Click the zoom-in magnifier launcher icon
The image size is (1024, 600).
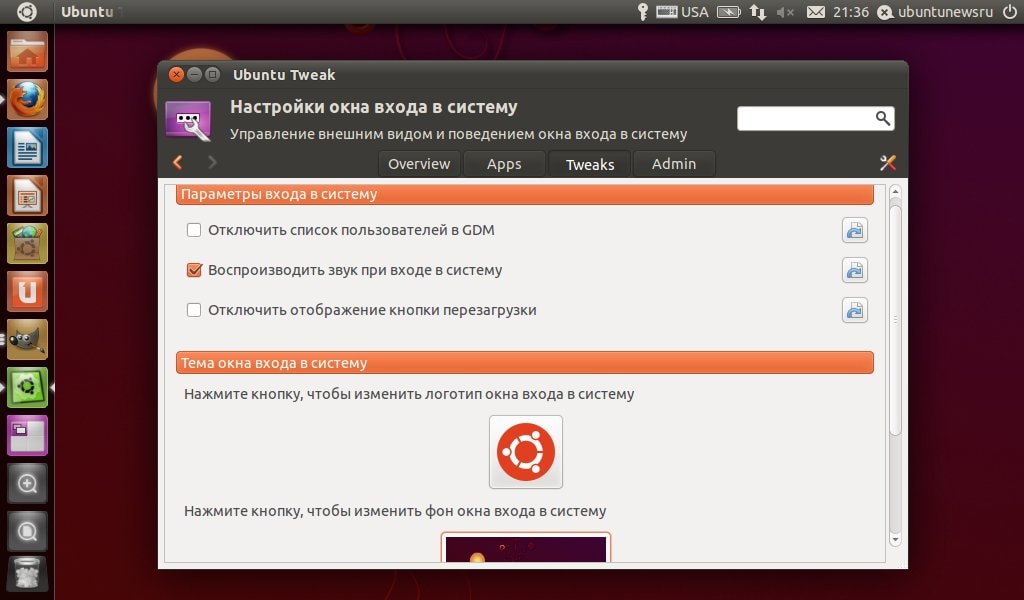[x=27, y=483]
